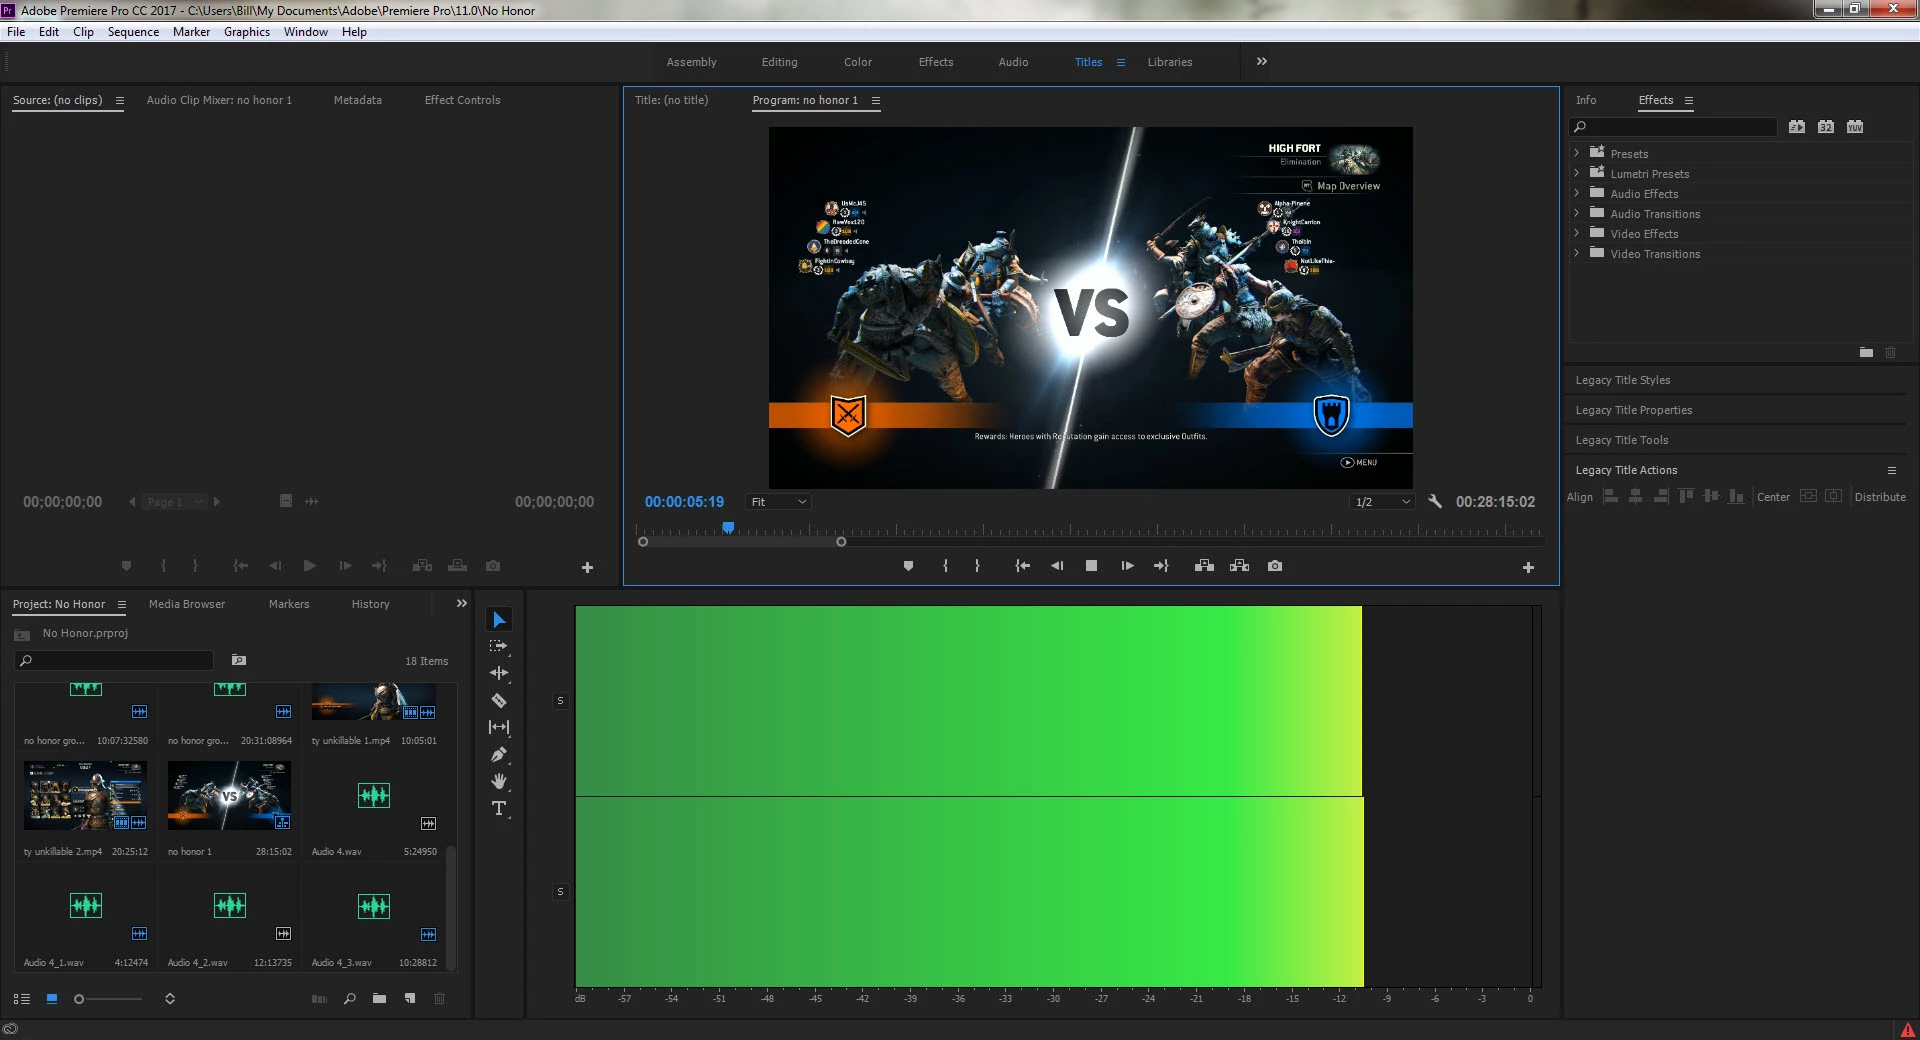The image size is (1920, 1040).
Task: Step back one frame in Program monitor
Action: click(x=1057, y=566)
